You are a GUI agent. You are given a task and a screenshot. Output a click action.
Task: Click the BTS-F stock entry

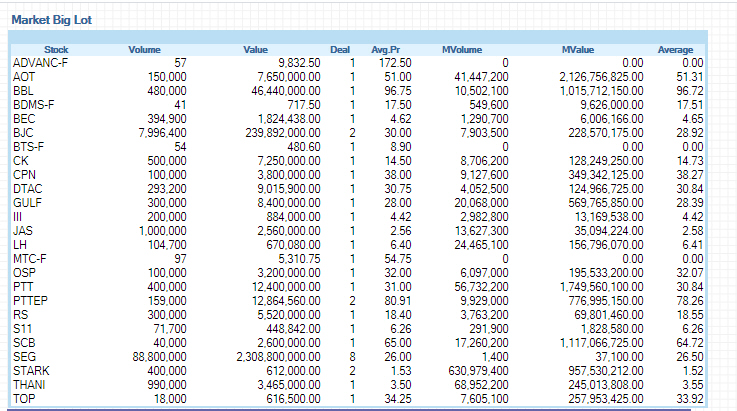coord(28,147)
